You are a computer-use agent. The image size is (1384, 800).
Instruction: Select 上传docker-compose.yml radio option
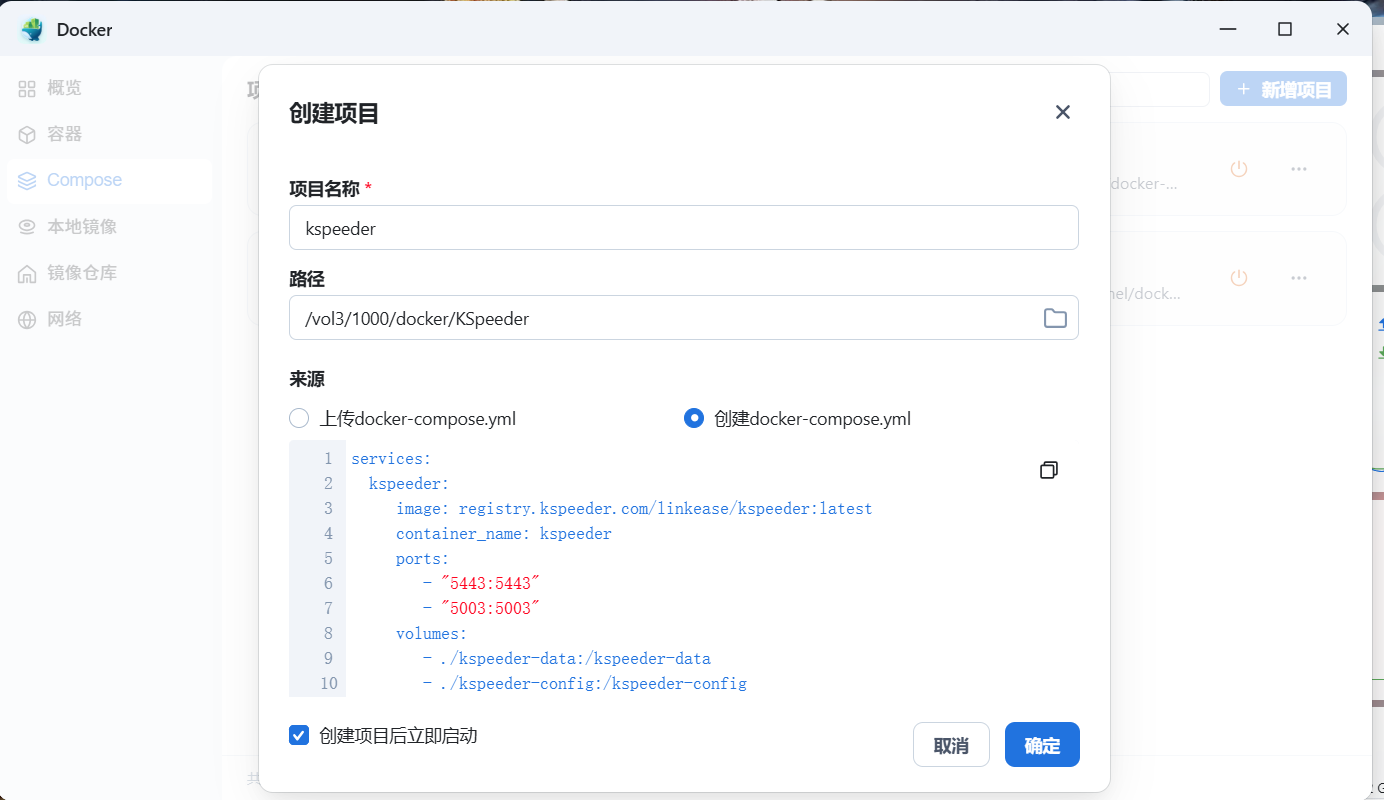299,418
